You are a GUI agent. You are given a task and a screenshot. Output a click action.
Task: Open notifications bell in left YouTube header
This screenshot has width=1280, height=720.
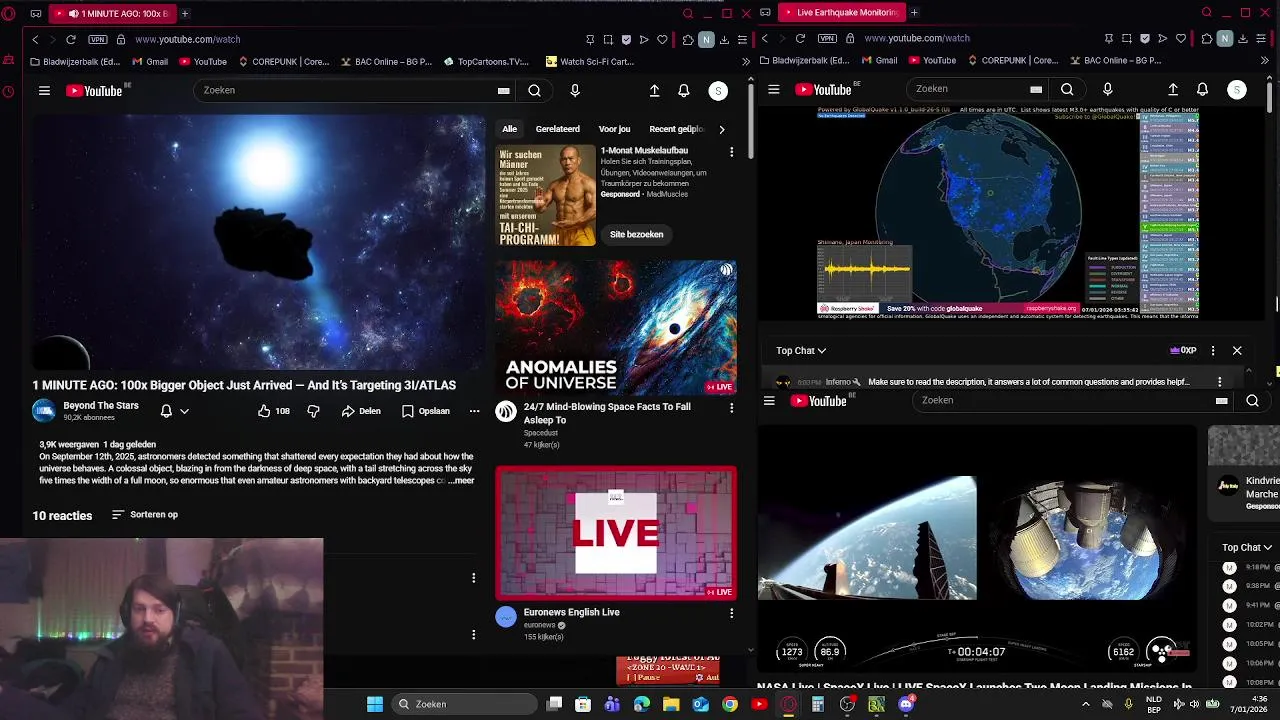(684, 91)
